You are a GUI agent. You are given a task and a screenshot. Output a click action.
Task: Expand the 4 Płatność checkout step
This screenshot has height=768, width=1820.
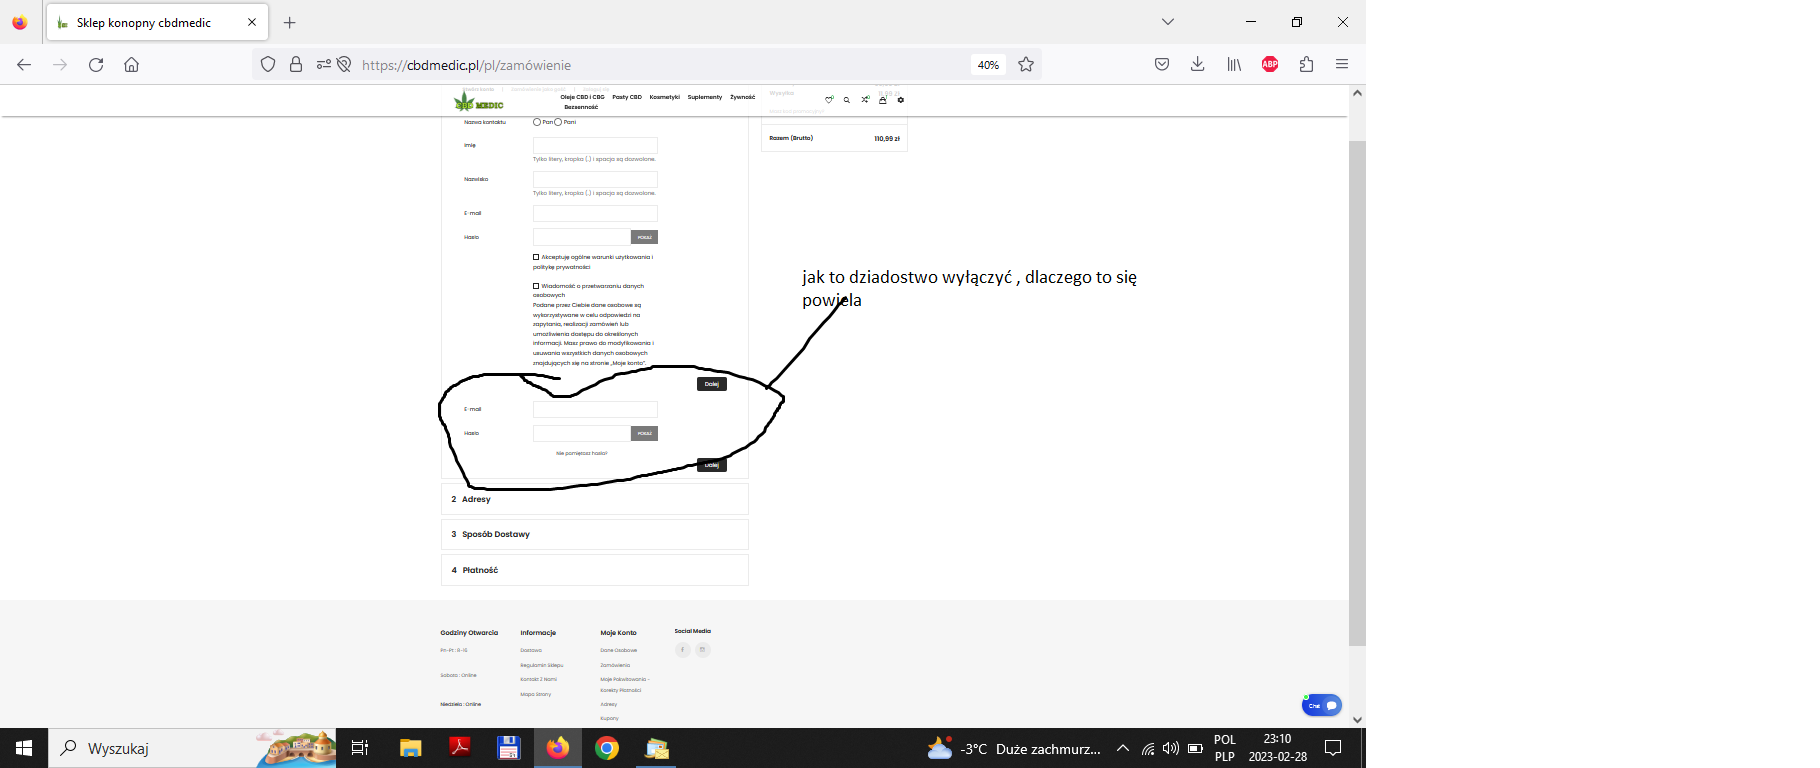point(595,570)
